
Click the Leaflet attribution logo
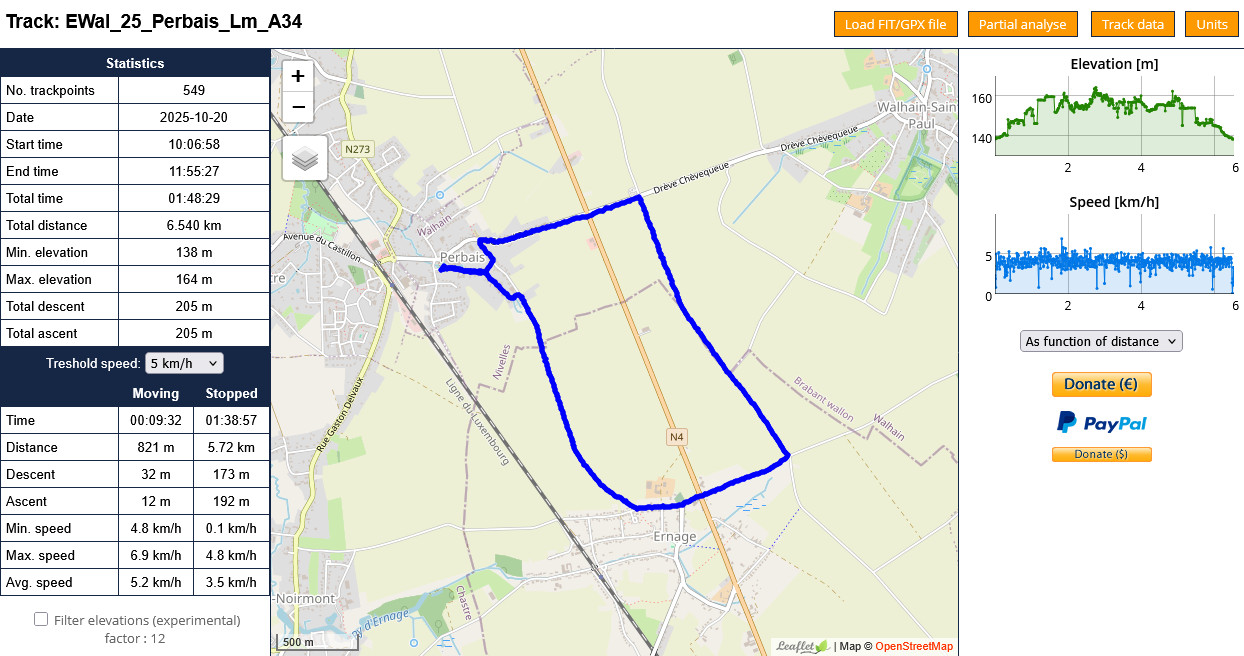pos(803,646)
